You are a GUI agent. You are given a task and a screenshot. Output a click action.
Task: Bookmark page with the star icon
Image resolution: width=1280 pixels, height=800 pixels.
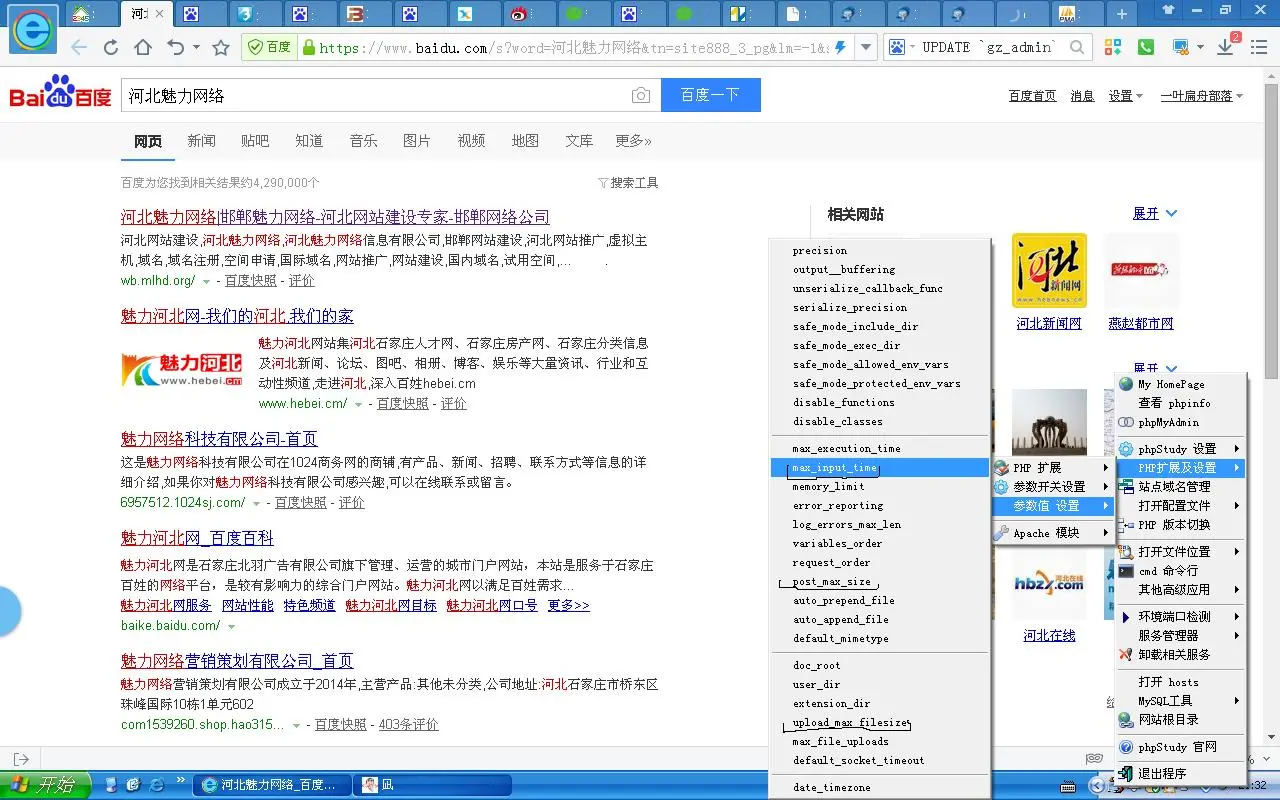[x=221, y=48]
